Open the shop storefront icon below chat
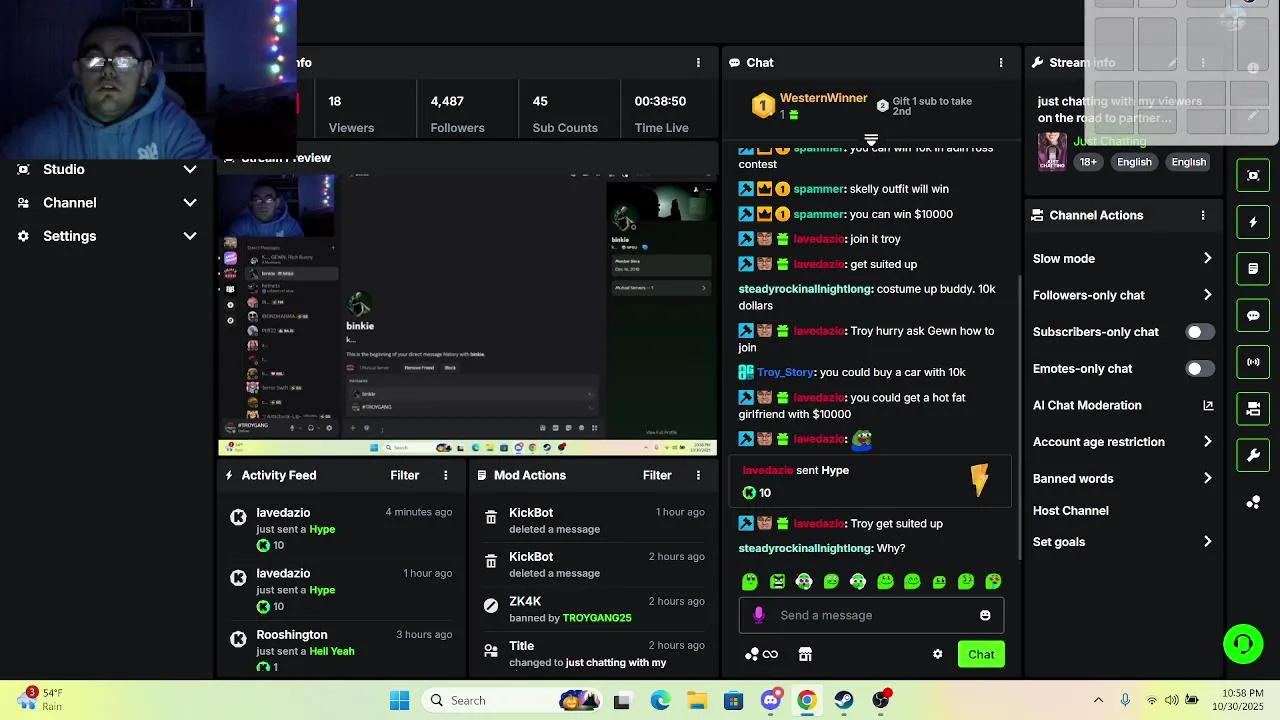The width and height of the screenshot is (1280, 720). (x=805, y=654)
